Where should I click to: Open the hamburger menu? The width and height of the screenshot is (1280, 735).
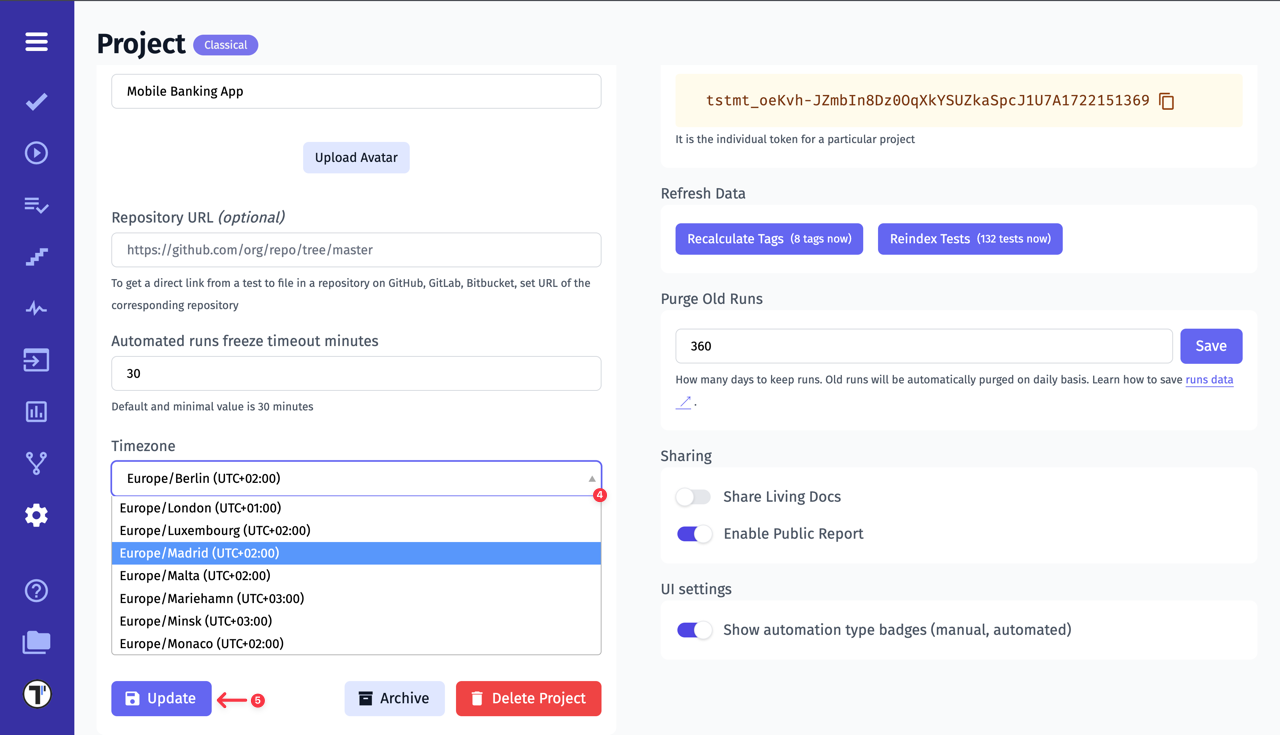tap(36, 42)
